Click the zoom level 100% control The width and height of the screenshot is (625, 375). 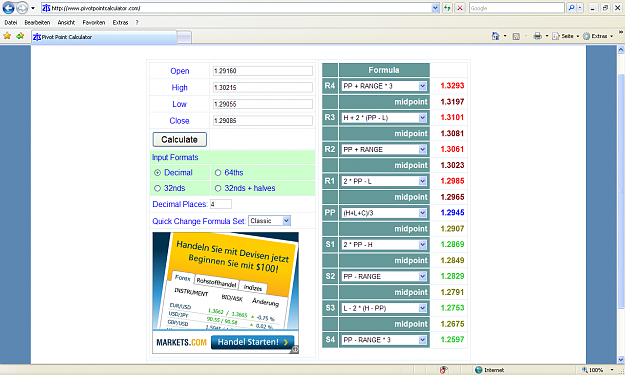(x=596, y=370)
